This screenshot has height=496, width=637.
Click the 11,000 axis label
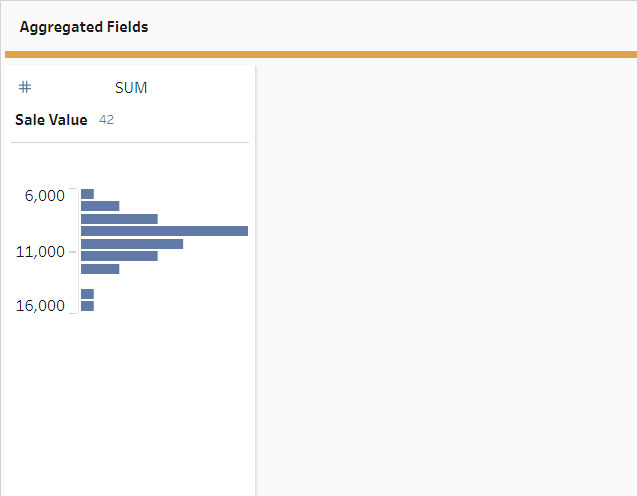41,251
